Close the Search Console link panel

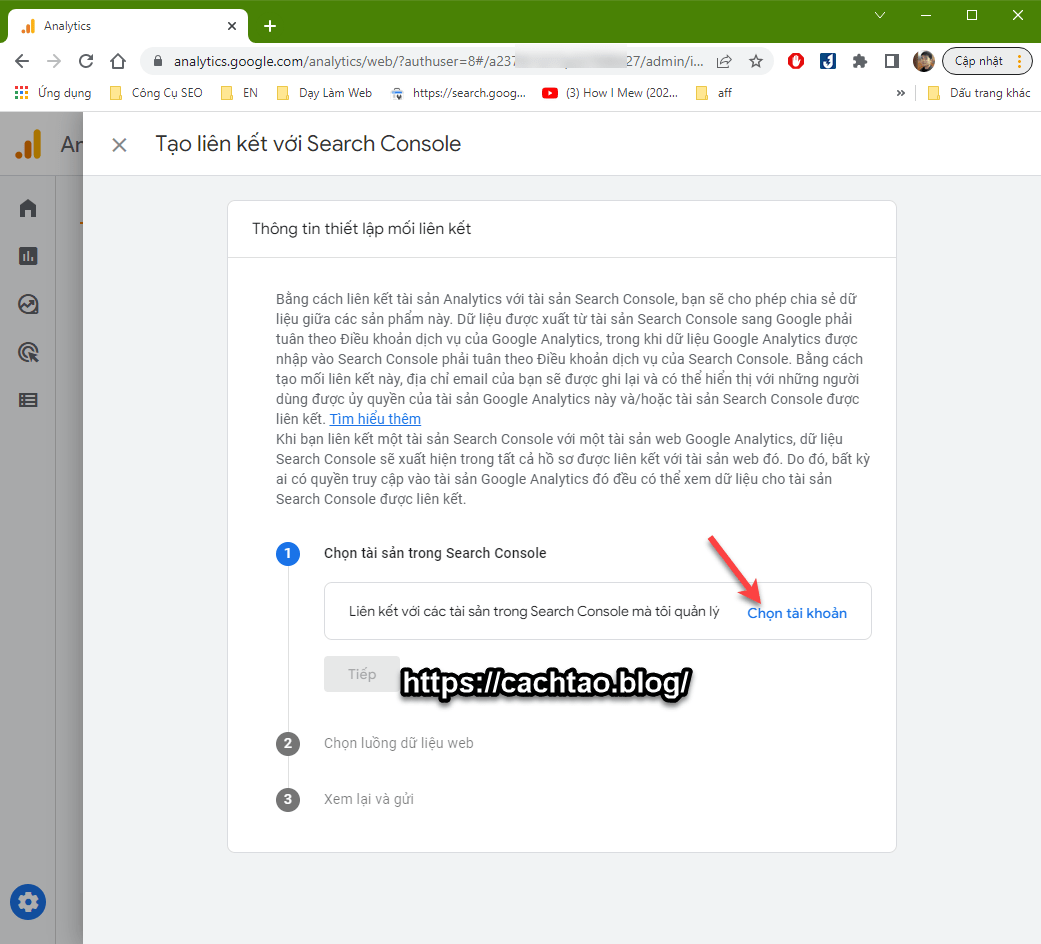(120, 145)
